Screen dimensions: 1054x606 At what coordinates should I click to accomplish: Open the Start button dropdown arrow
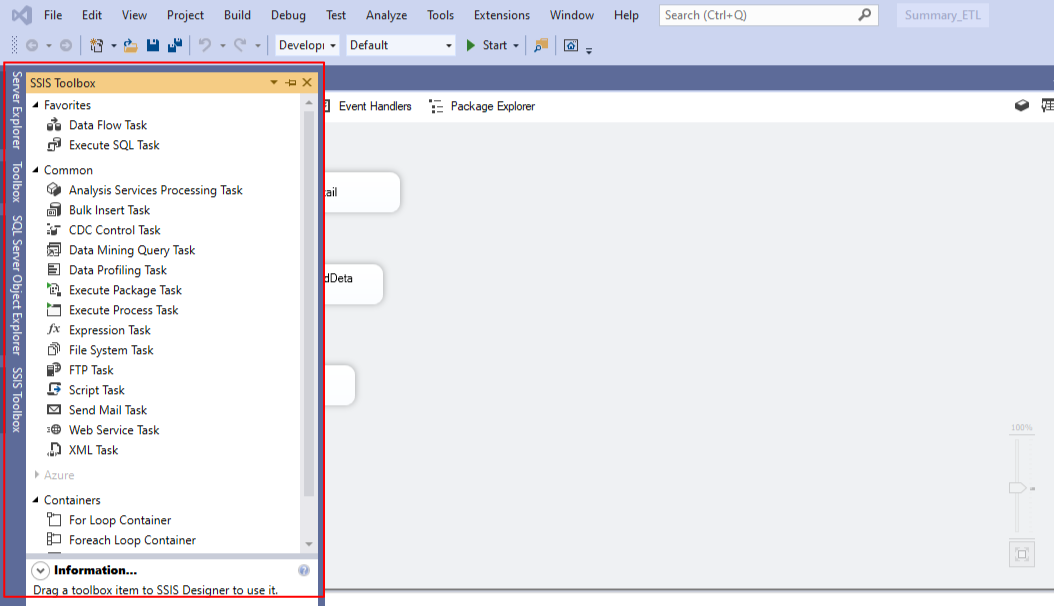[x=516, y=46]
